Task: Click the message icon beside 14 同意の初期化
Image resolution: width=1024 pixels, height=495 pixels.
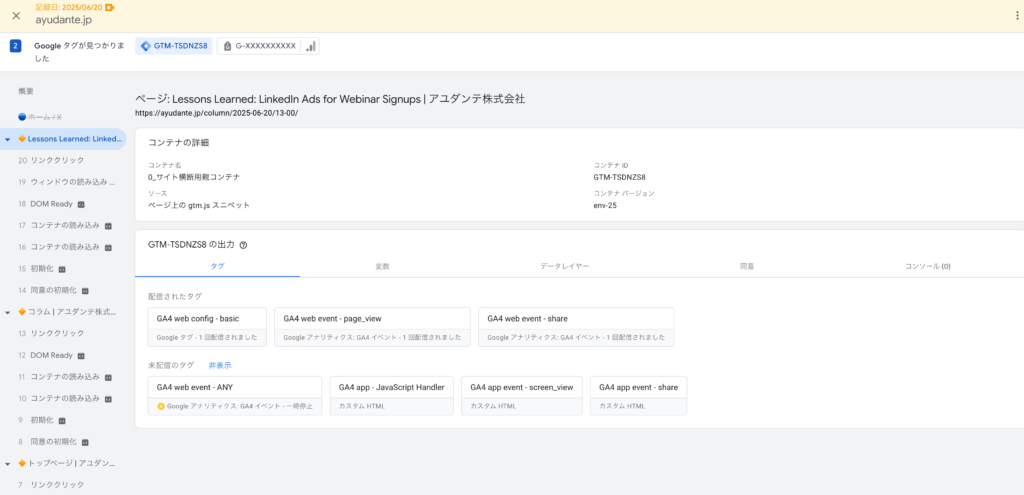Action: pyautogui.click(x=85, y=291)
